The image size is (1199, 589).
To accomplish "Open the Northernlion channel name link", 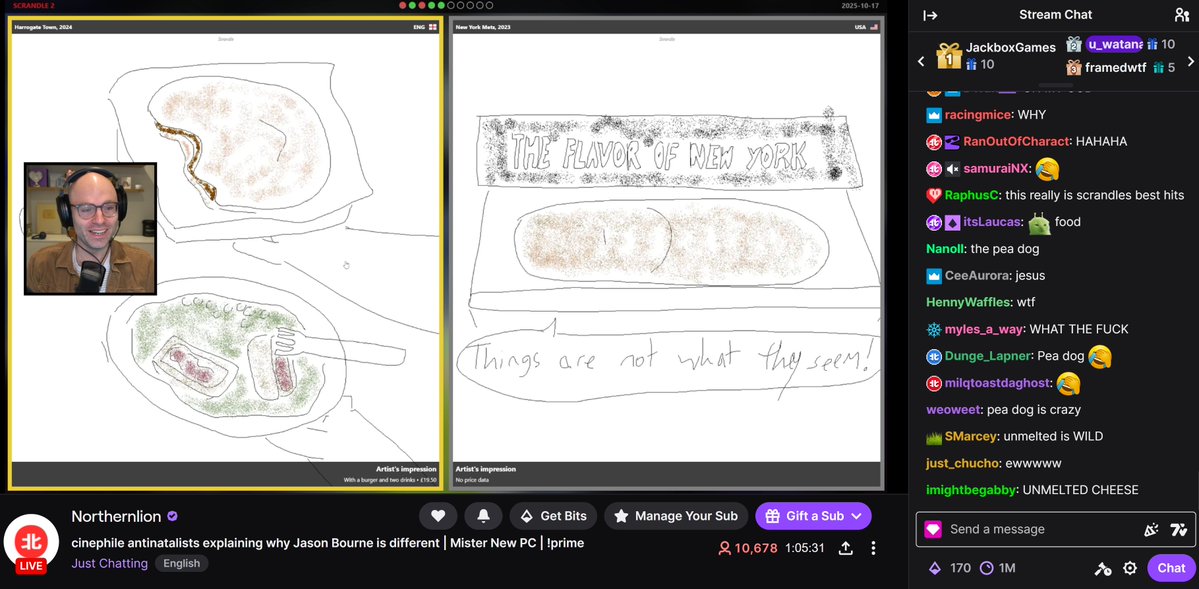I will pos(116,516).
